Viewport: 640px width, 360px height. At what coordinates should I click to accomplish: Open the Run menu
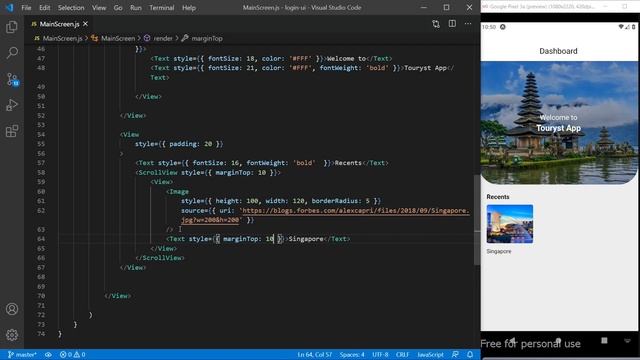(136, 8)
